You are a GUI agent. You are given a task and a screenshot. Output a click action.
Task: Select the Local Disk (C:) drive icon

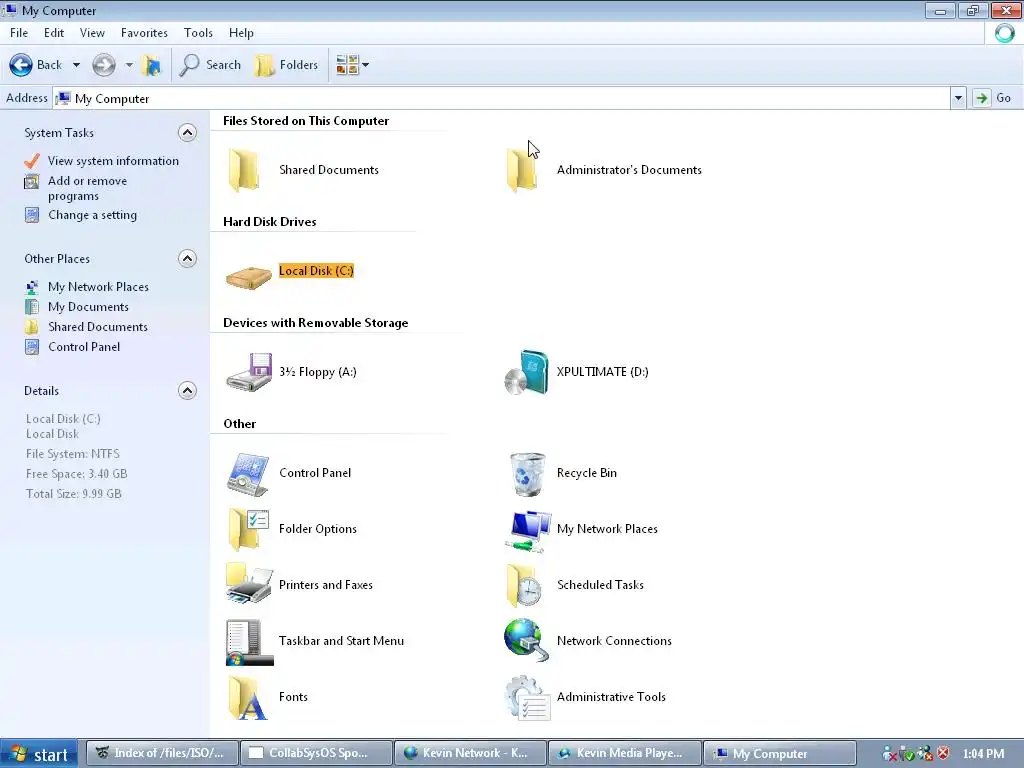point(249,277)
